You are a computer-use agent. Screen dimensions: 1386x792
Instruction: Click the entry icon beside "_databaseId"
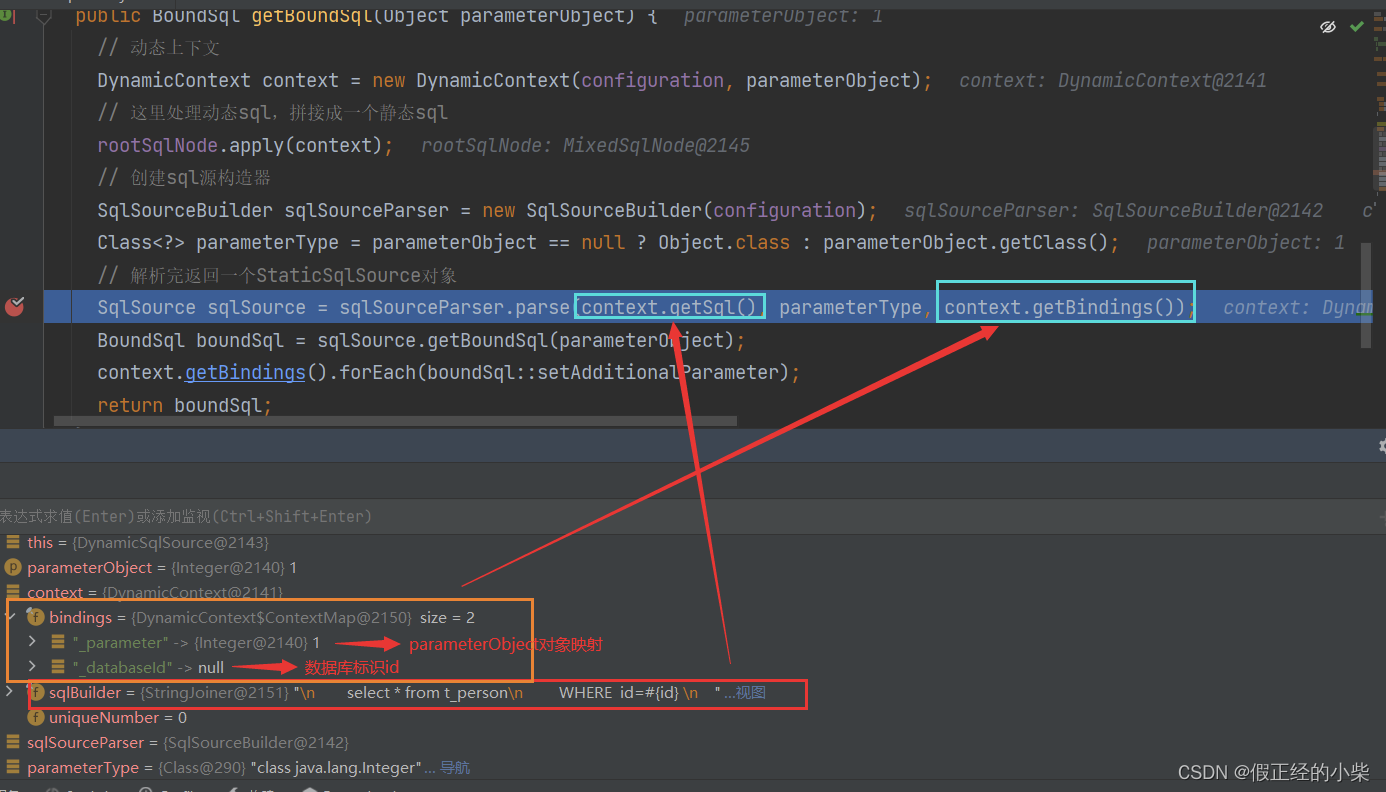click(x=59, y=667)
